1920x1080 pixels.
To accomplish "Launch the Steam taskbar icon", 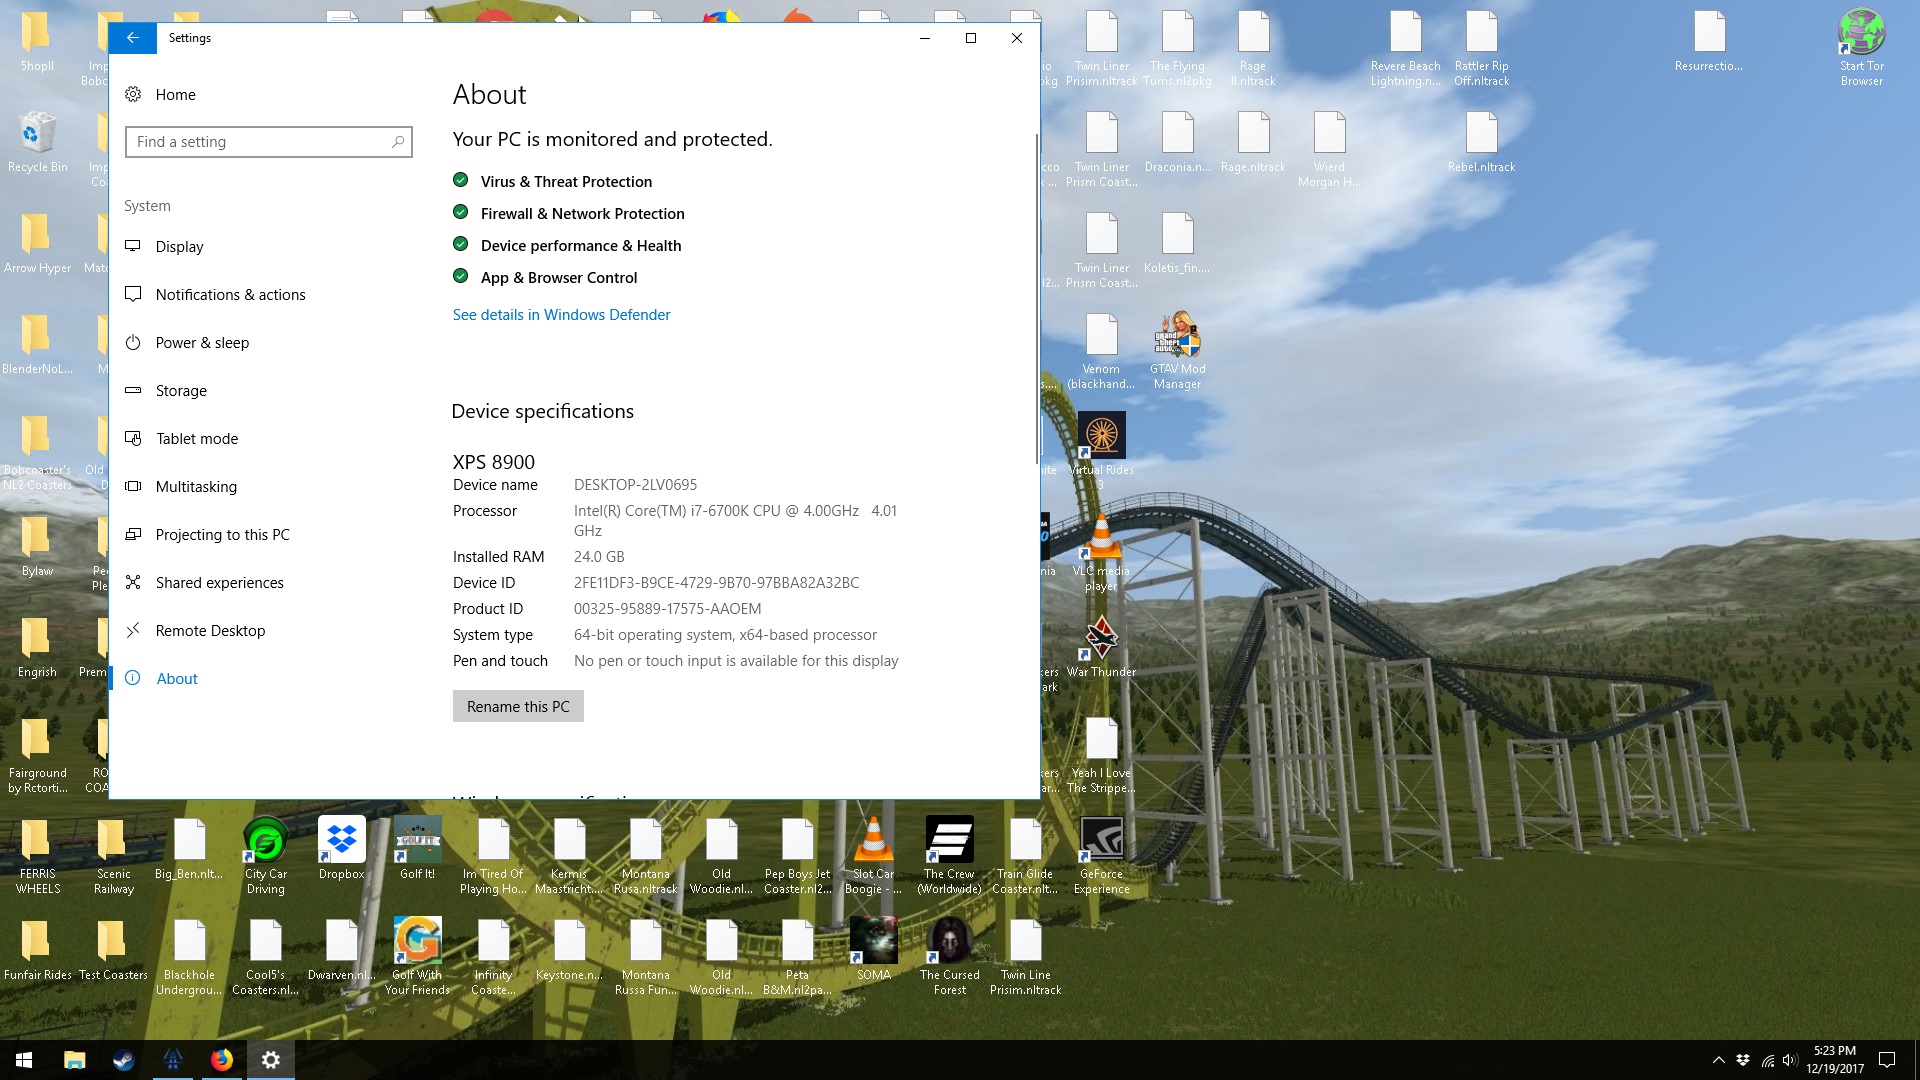I will [123, 1060].
